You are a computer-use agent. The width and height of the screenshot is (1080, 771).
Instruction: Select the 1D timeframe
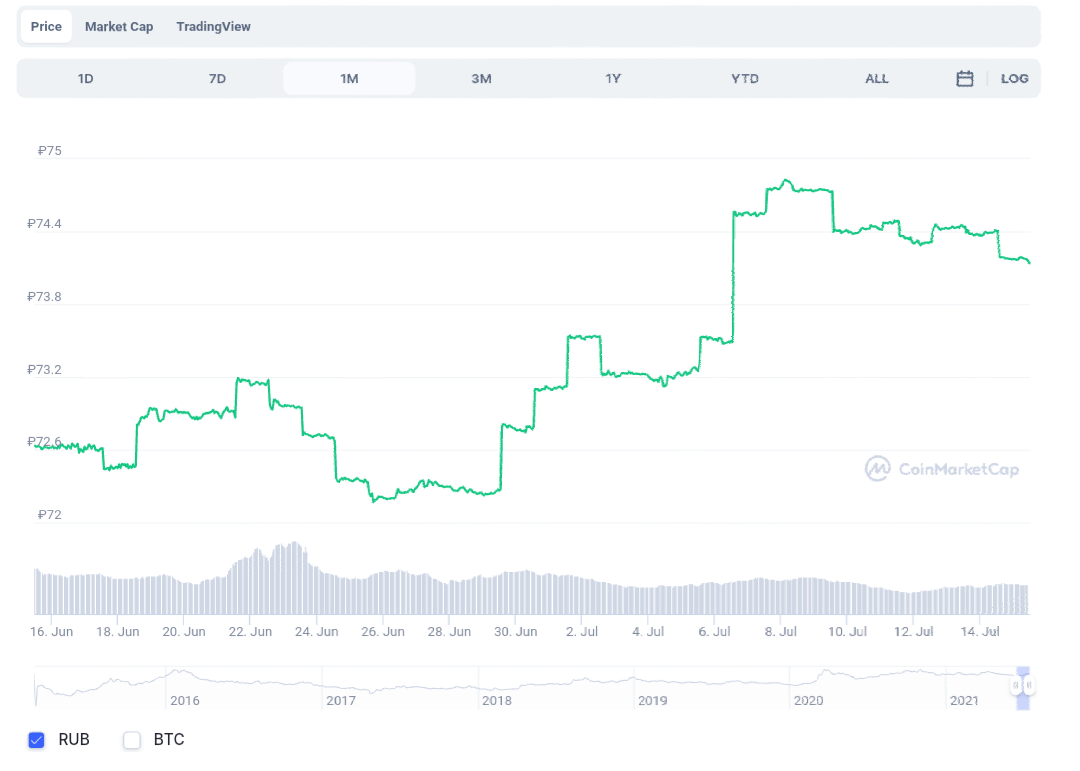[85, 78]
